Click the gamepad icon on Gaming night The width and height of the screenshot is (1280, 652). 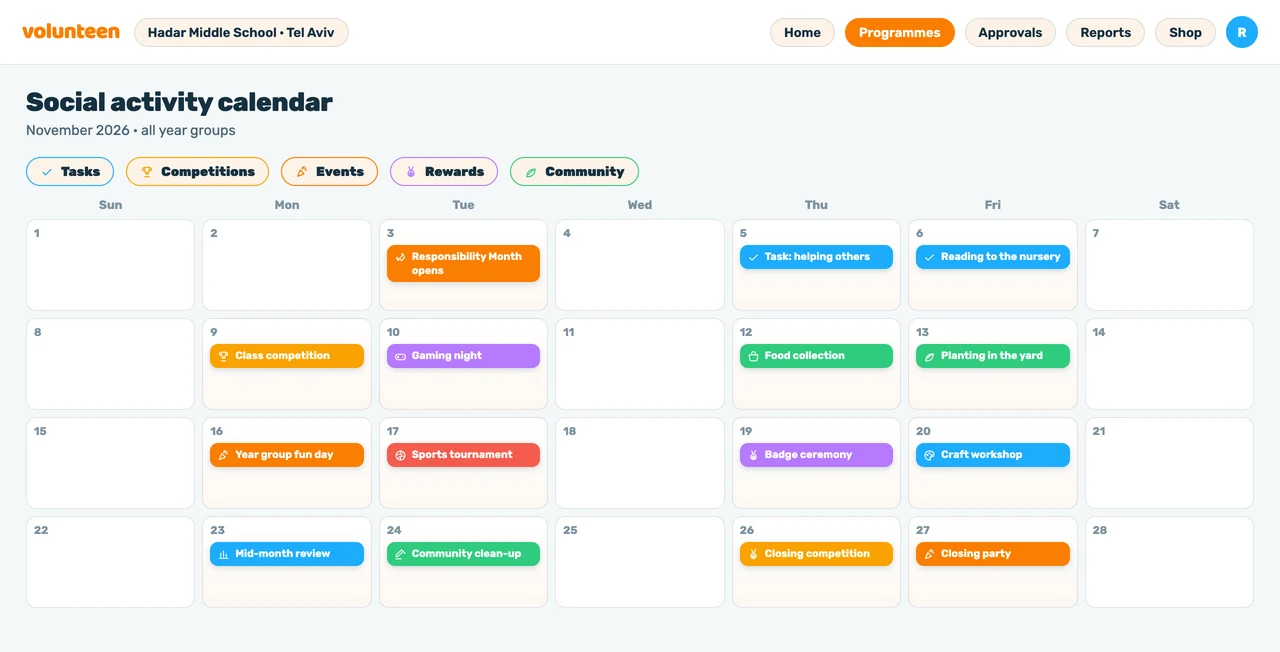click(401, 356)
